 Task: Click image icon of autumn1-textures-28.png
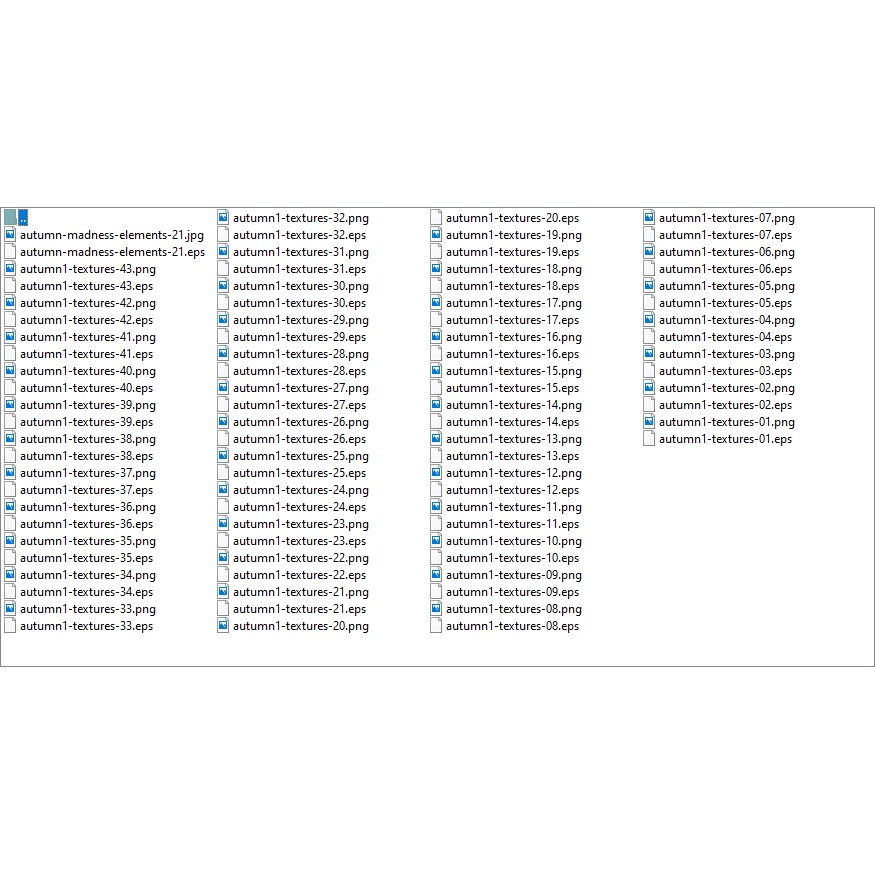(x=223, y=354)
